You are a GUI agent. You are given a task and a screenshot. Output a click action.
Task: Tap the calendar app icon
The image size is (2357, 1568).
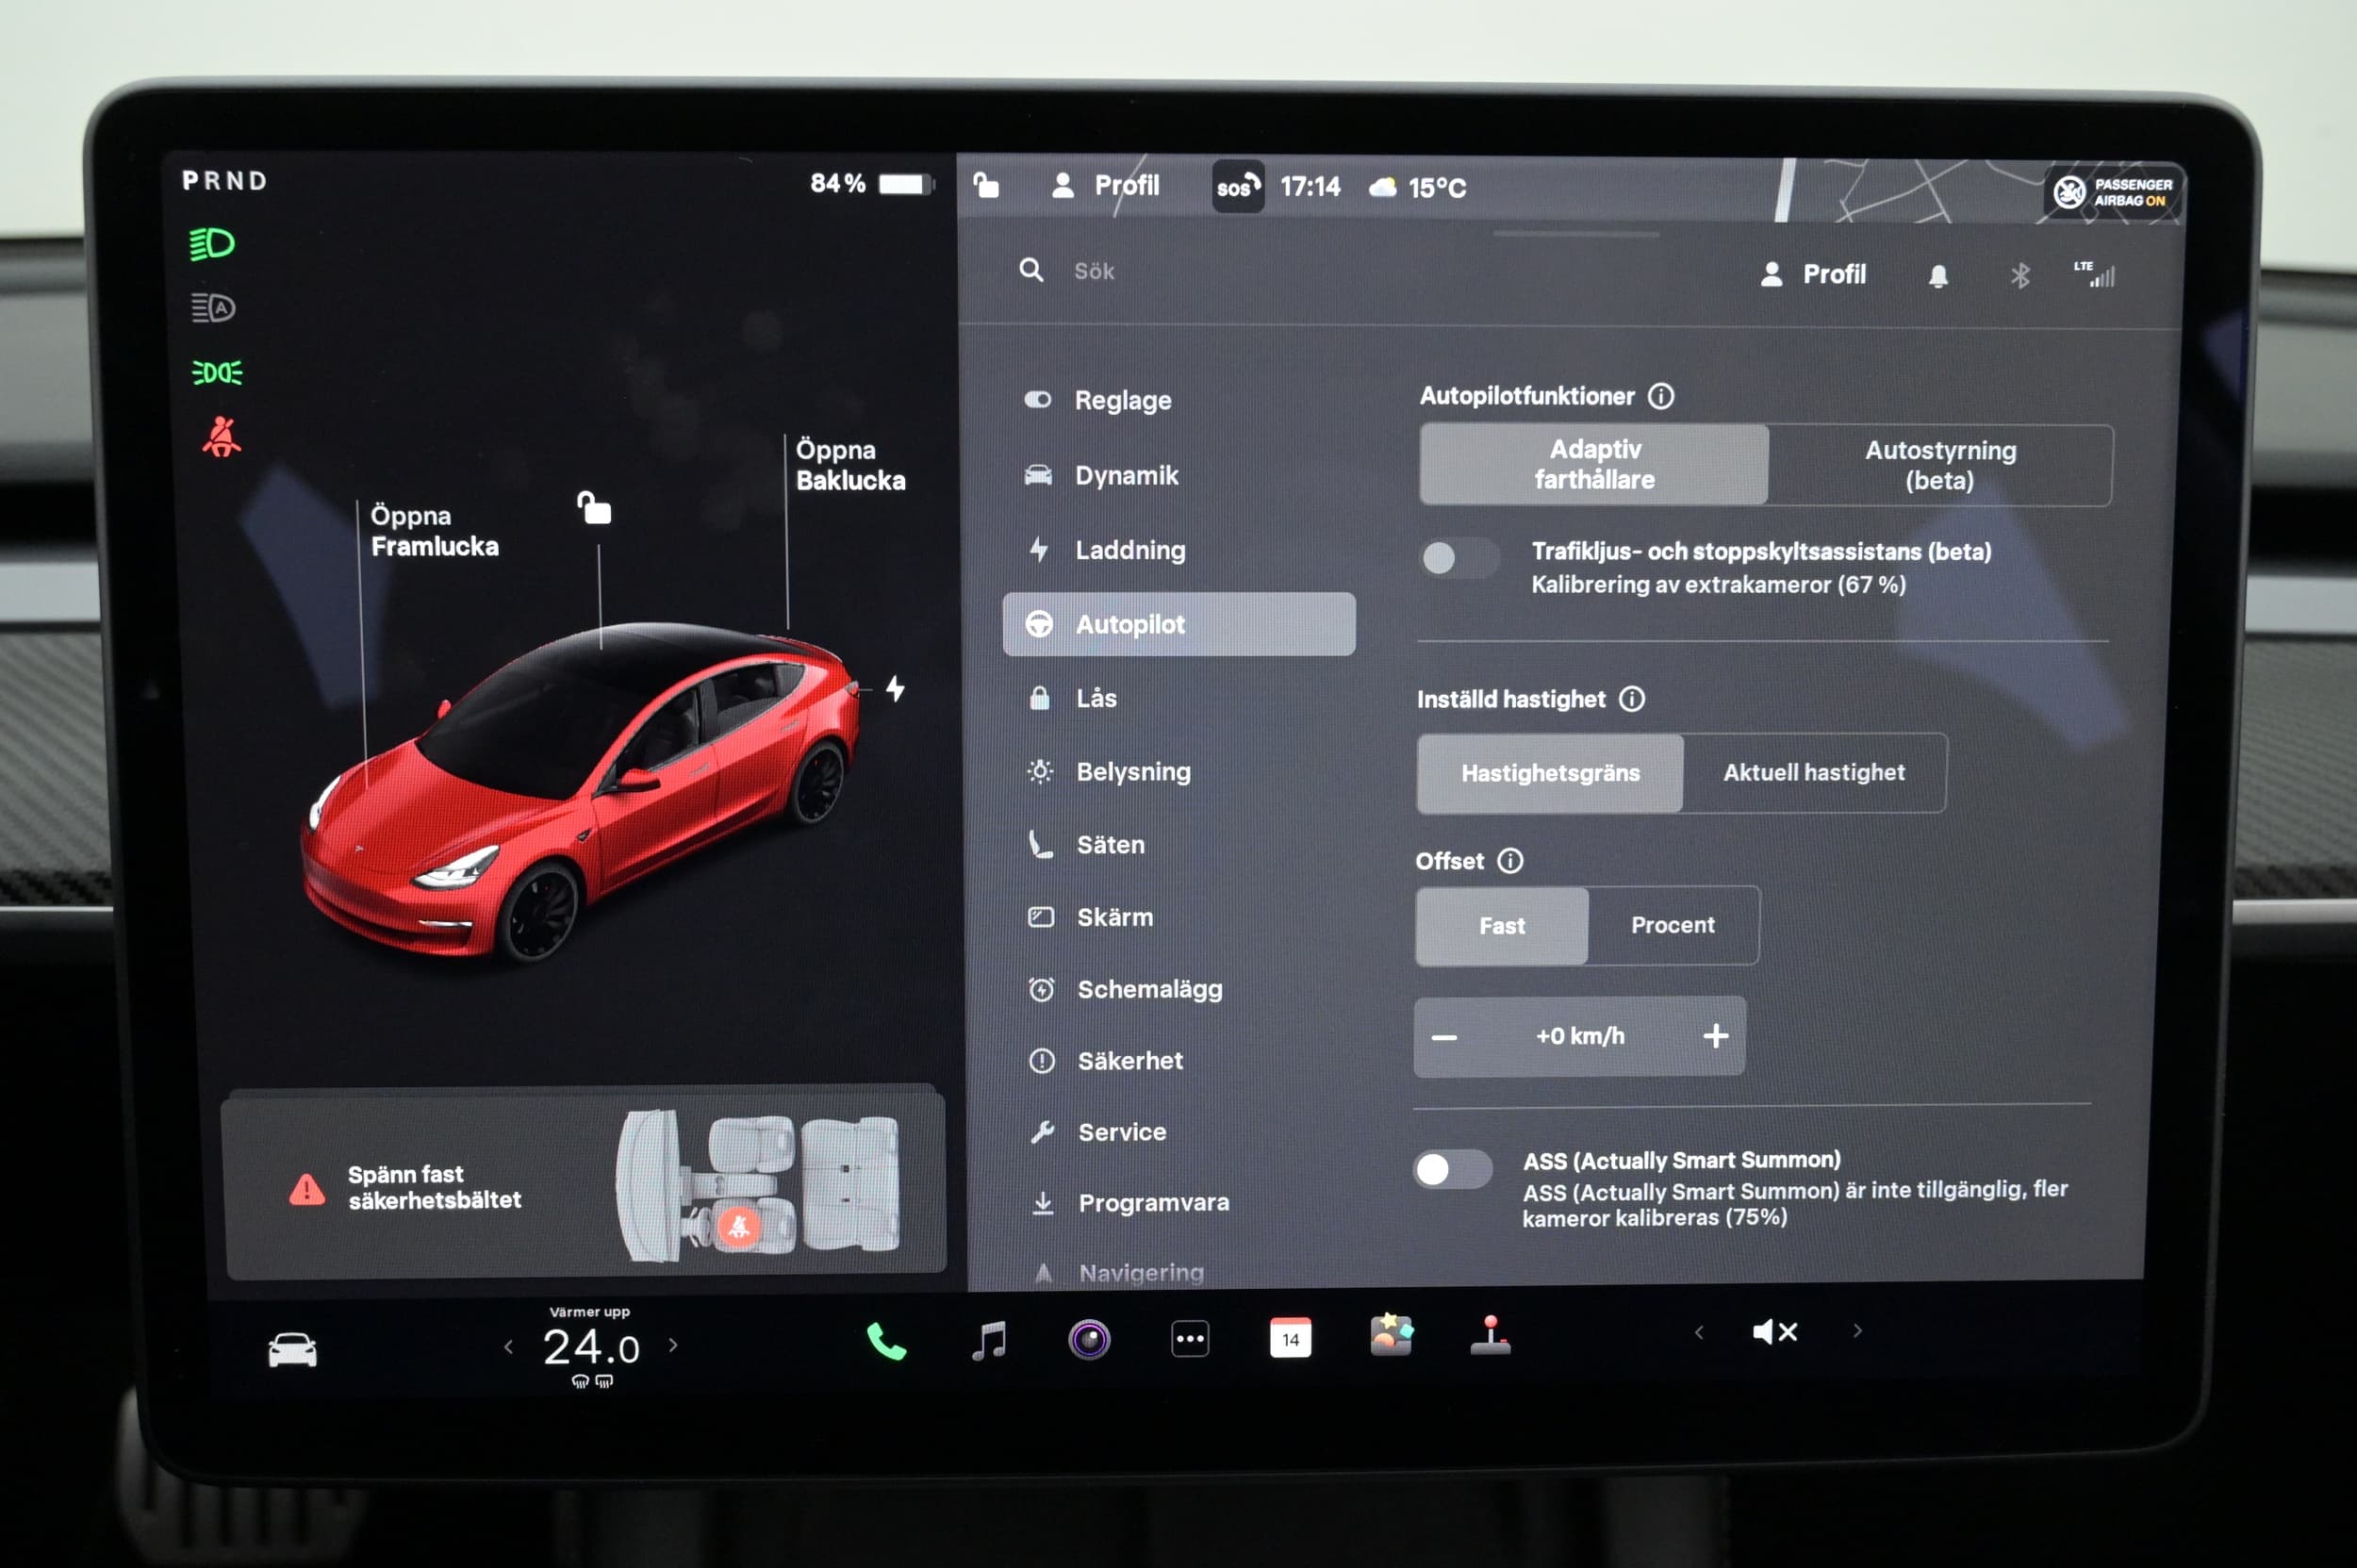coord(1290,1338)
